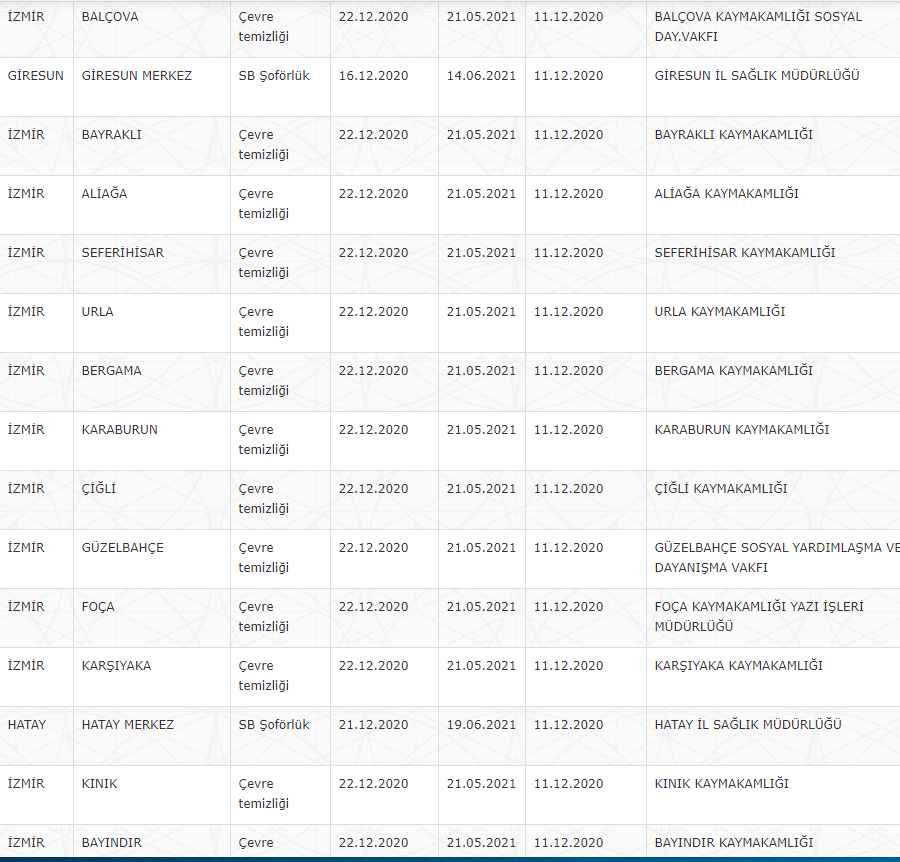
Task: Click the KARABURUN district cell
Action: pos(120,430)
